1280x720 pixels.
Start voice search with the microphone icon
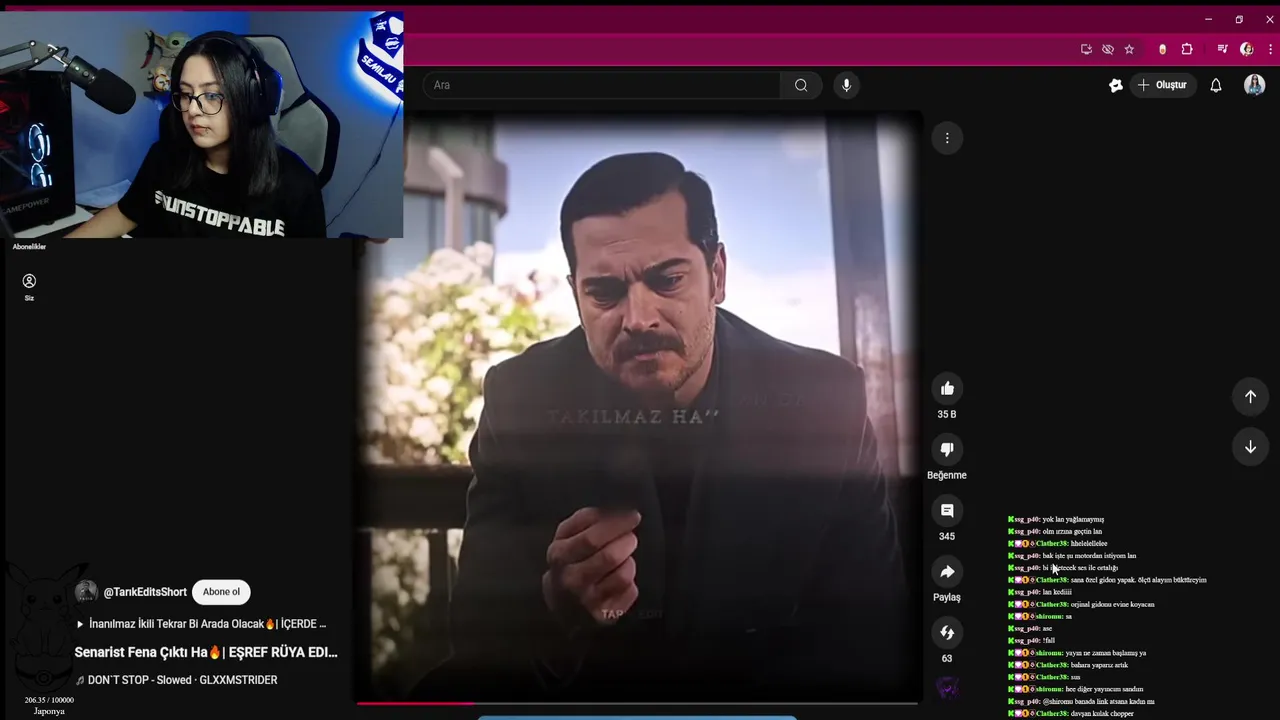[846, 85]
